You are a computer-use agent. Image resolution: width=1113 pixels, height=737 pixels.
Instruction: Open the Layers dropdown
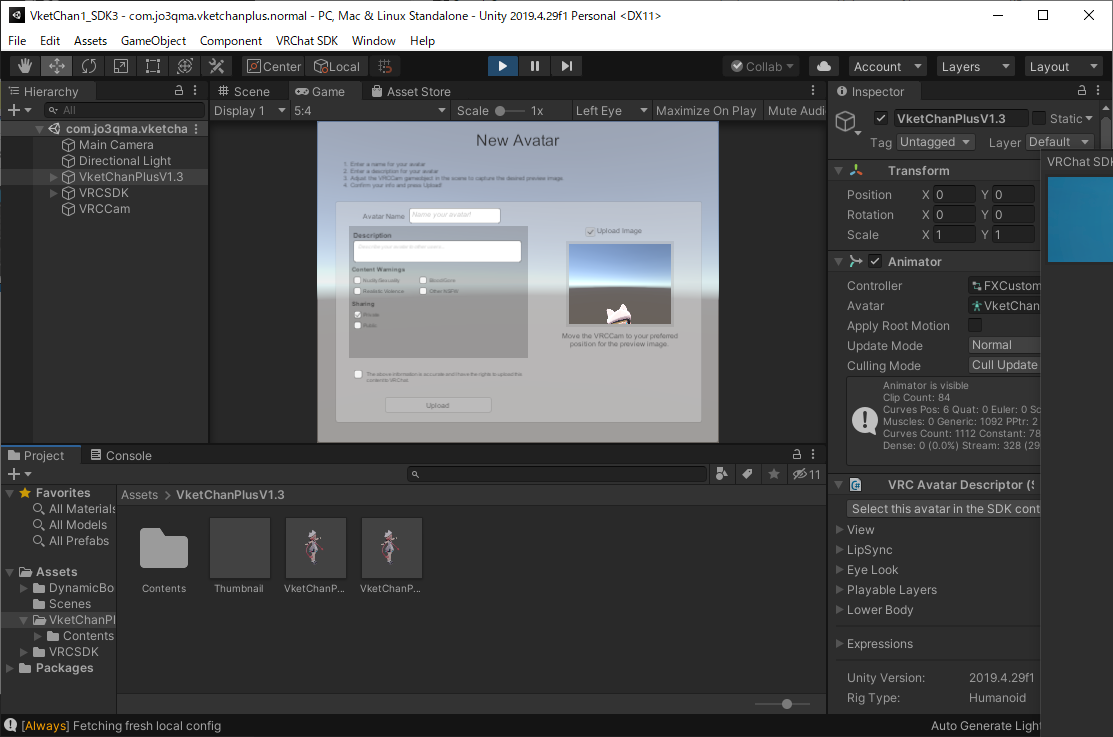(975, 66)
